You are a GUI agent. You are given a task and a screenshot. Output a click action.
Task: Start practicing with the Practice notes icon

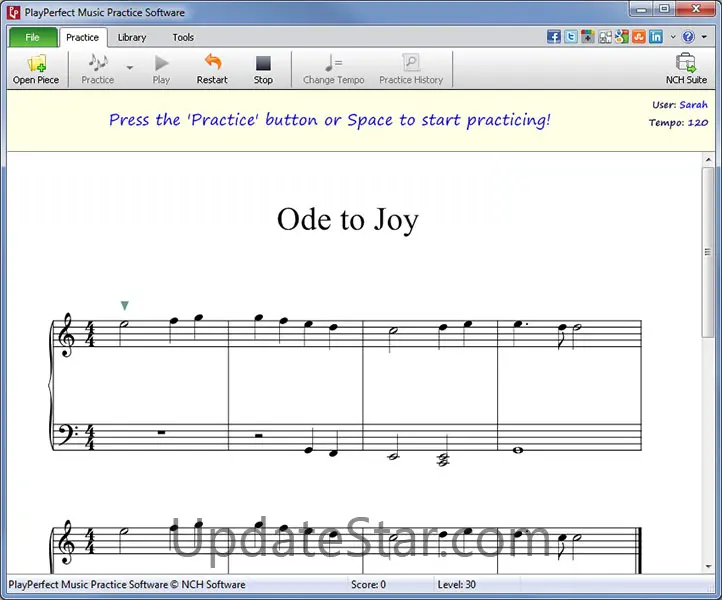[x=98, y=69]
